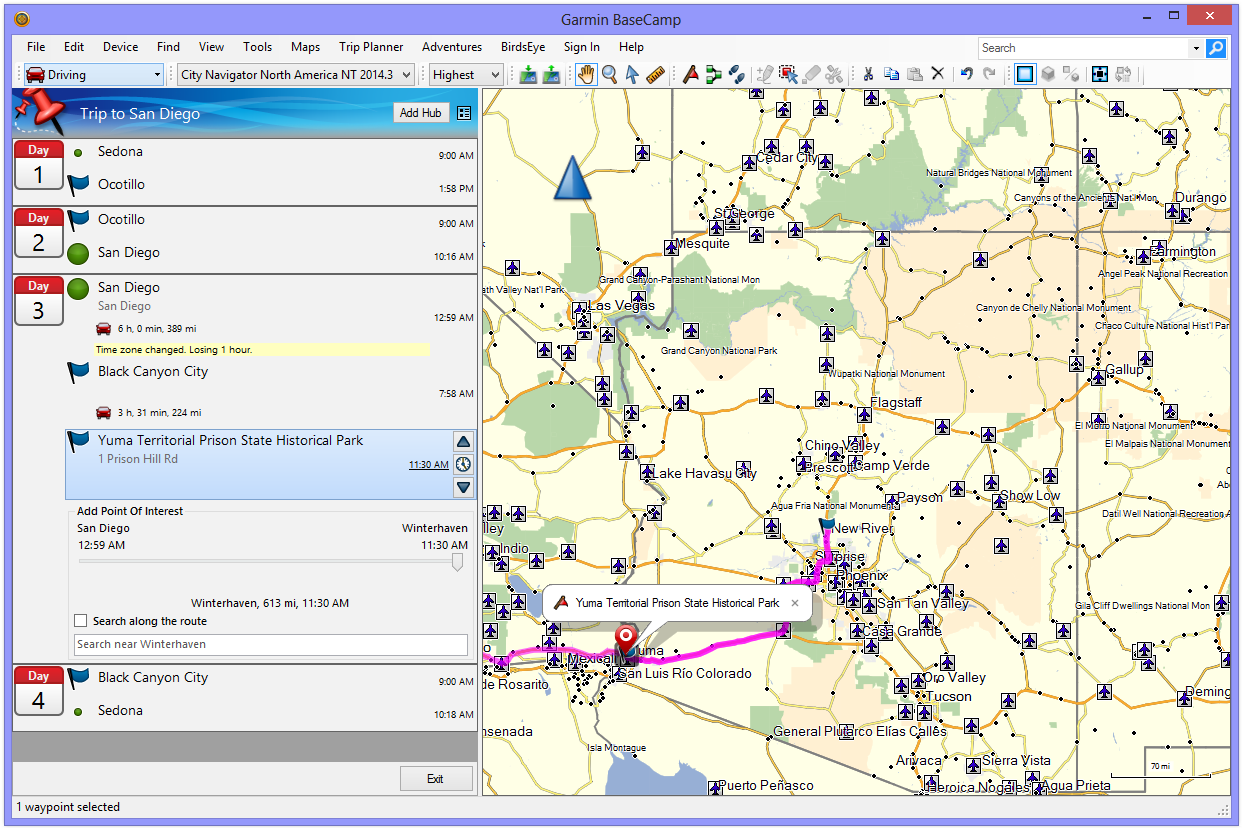Click the route time slider handle

(x=458, y=563)
